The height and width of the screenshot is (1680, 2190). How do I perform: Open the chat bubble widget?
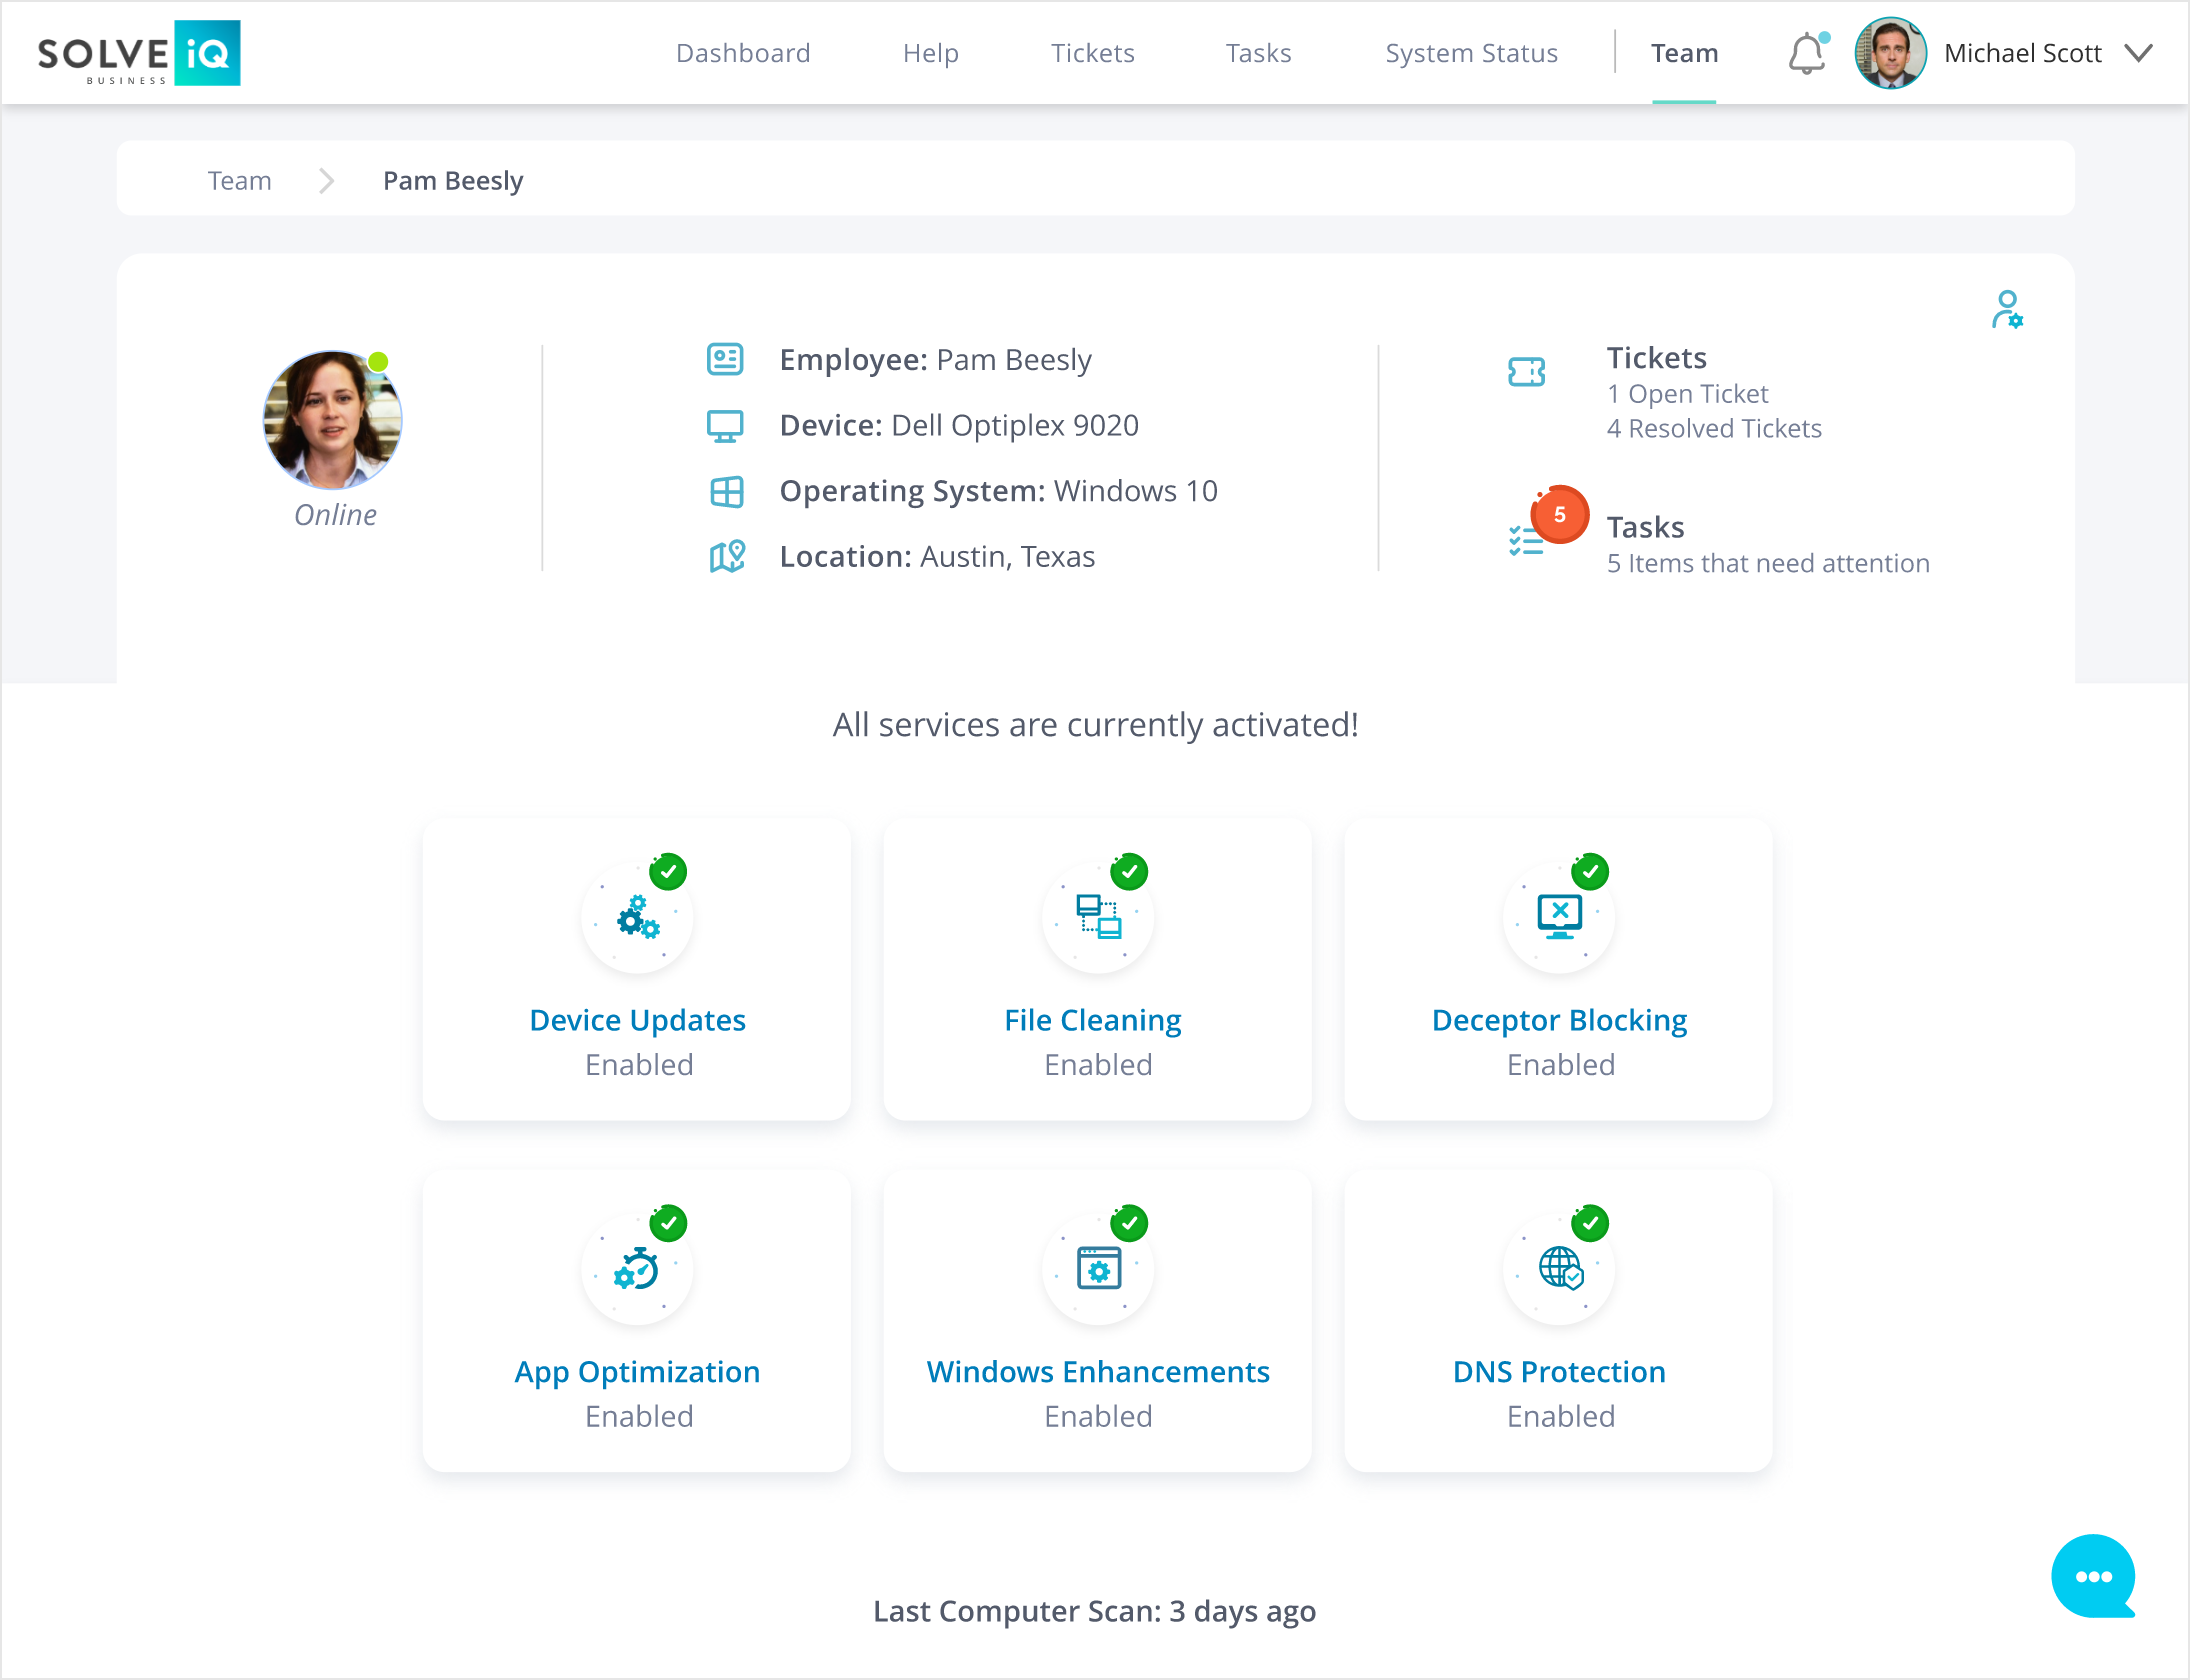pyautogui.click(x=2092, y=1575)
